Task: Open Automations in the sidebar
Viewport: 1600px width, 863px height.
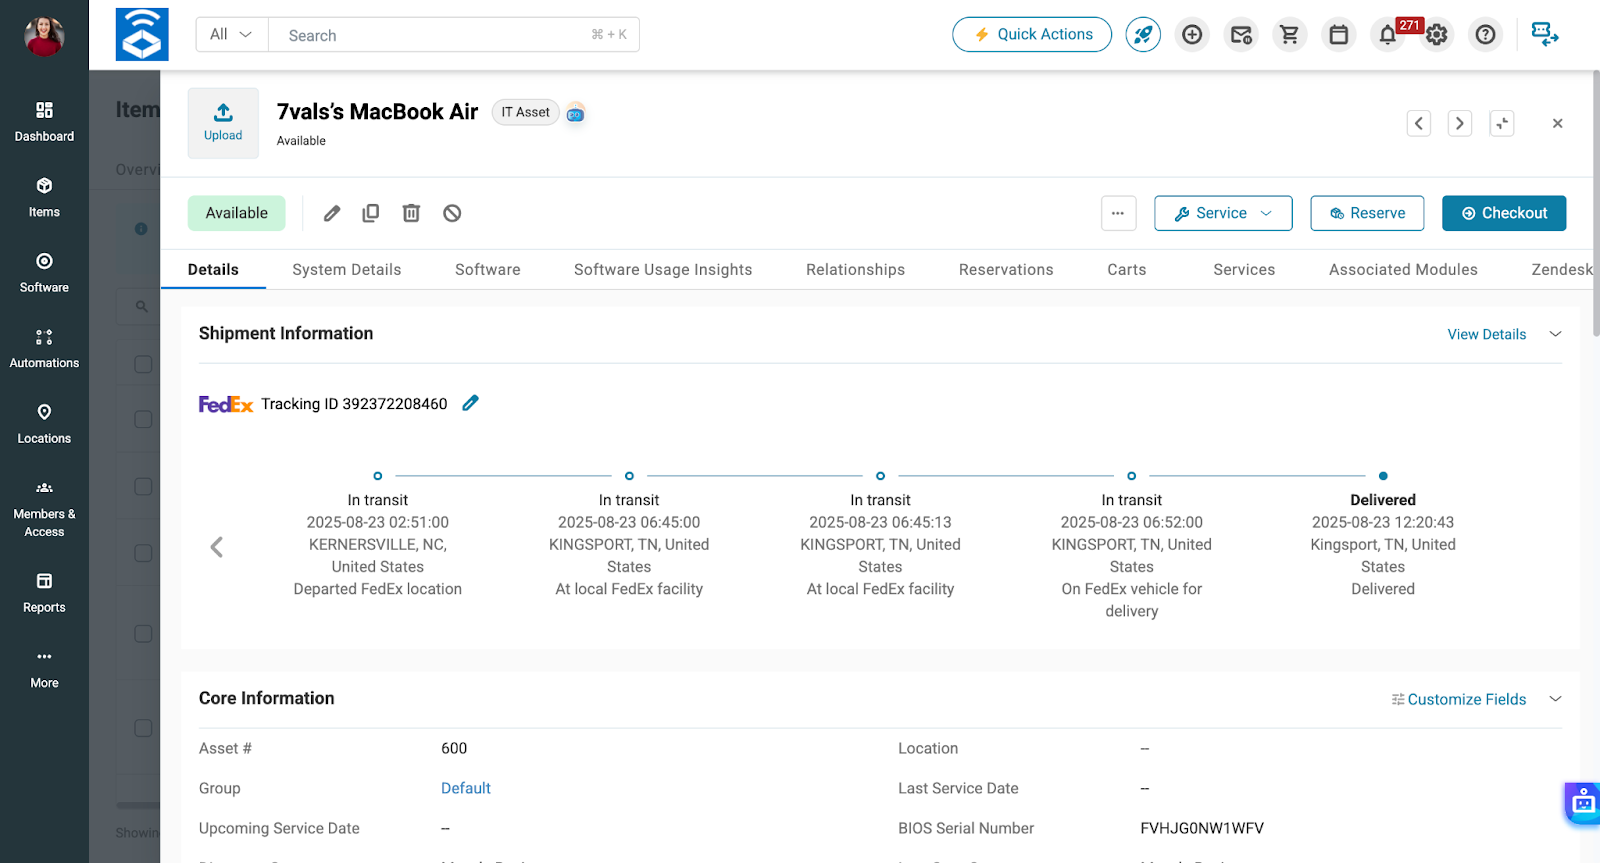Action: pyautogui.click(x=44, y=348)
